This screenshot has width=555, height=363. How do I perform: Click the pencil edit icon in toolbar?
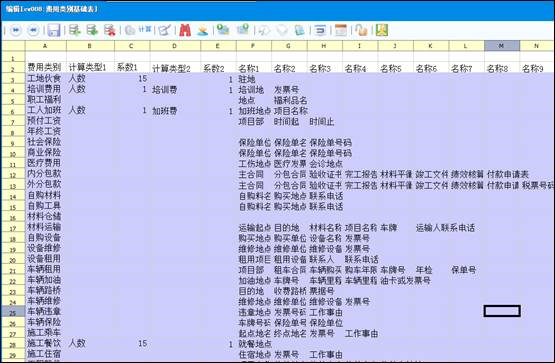pyautogui.click(x=165, y=30)
